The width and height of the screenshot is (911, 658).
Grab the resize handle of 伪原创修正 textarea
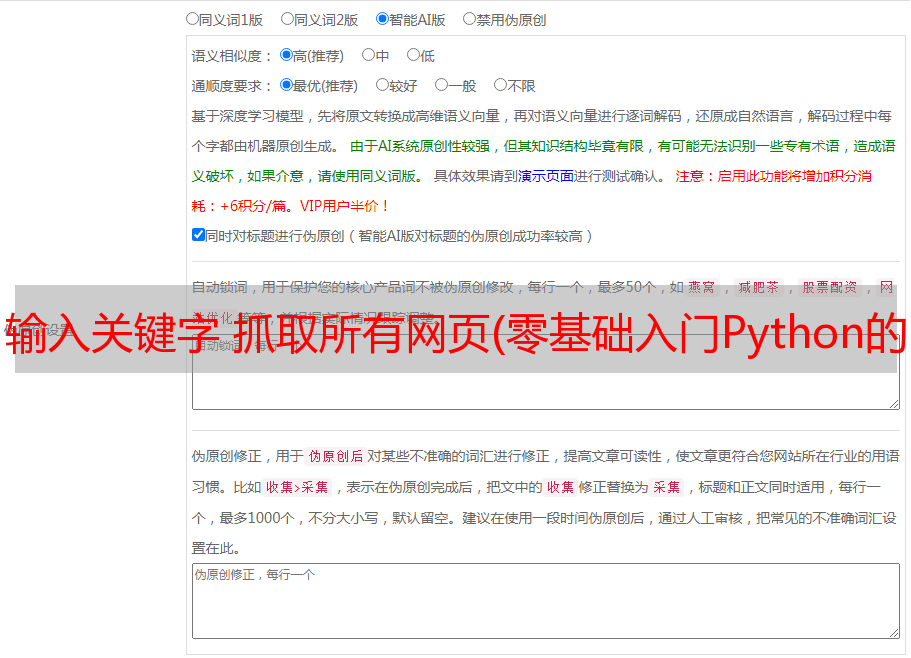894,633
